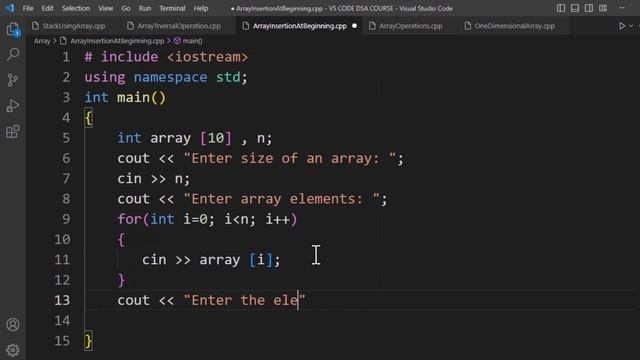Viewport: 640px width, 360px height.
Task: Open the Run and Debug view
Action: point(13,106)
